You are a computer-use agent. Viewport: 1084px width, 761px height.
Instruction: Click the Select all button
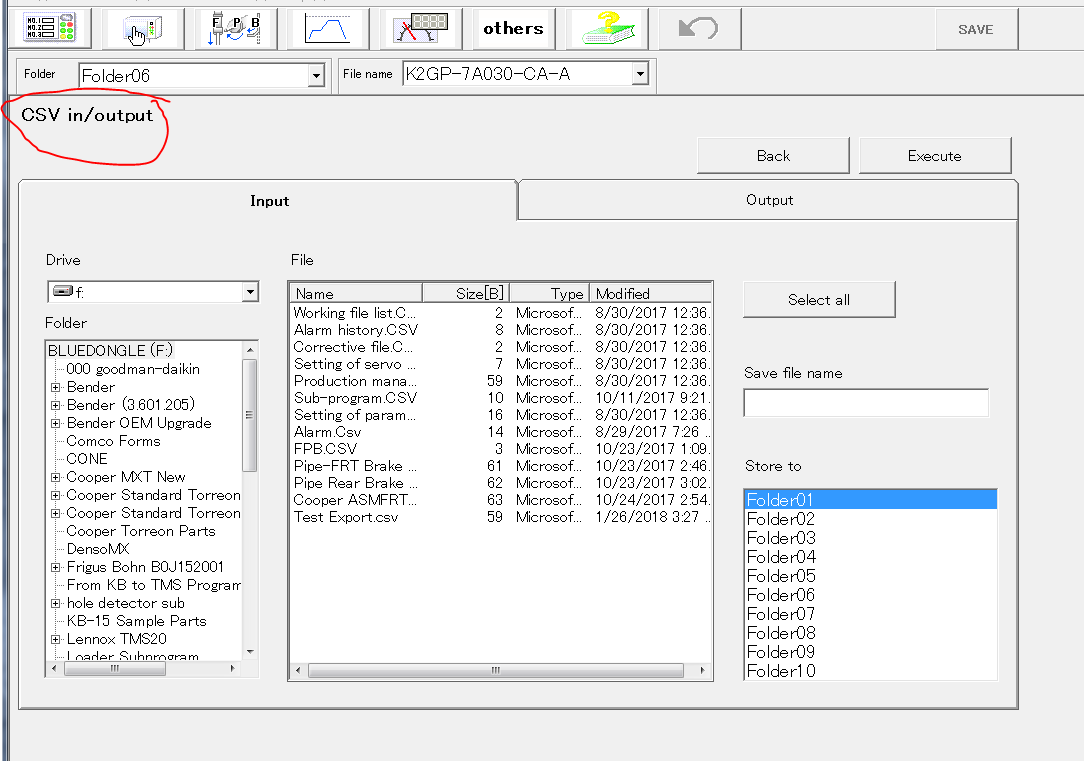818,300
